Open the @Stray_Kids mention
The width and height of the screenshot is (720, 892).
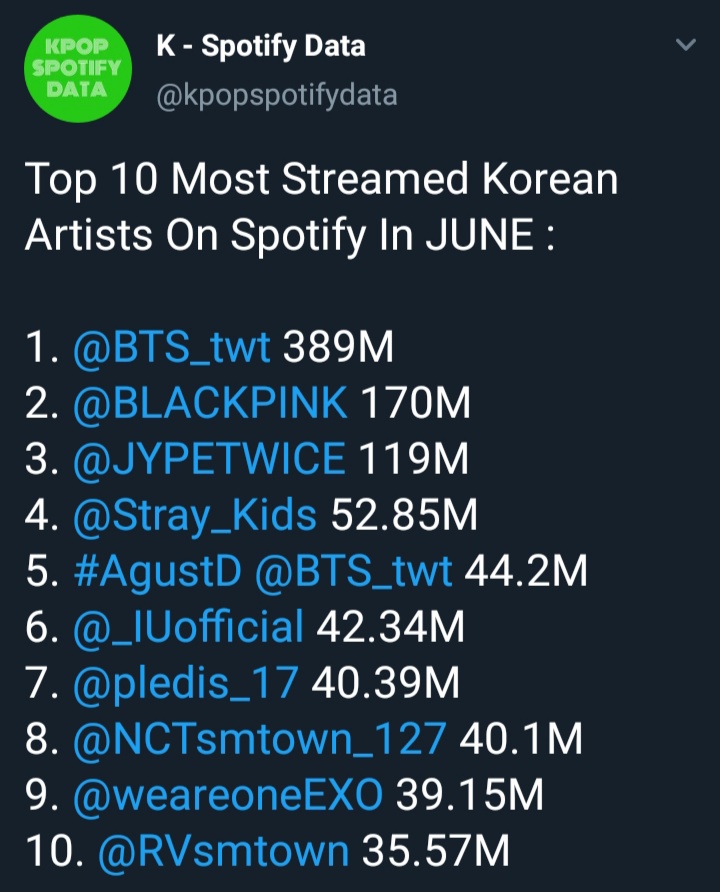195,517
